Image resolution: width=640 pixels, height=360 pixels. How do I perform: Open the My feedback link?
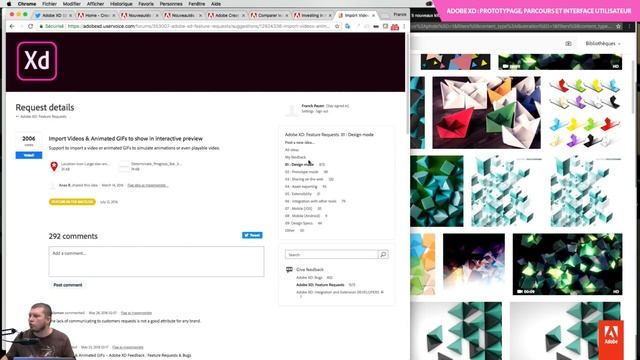click(x=295, y=157)
